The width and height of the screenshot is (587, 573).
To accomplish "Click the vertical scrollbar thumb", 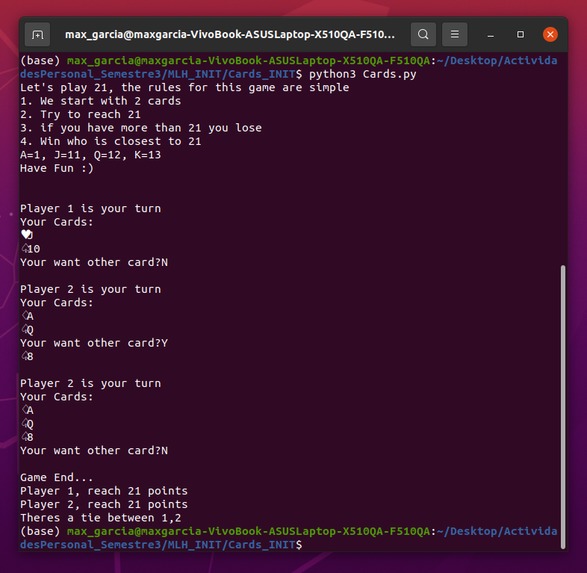I will click(x=563, y=406).
